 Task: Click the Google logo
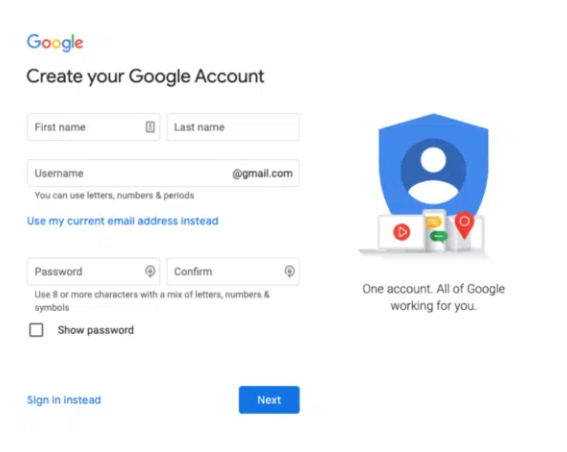(x=55, y=43)
